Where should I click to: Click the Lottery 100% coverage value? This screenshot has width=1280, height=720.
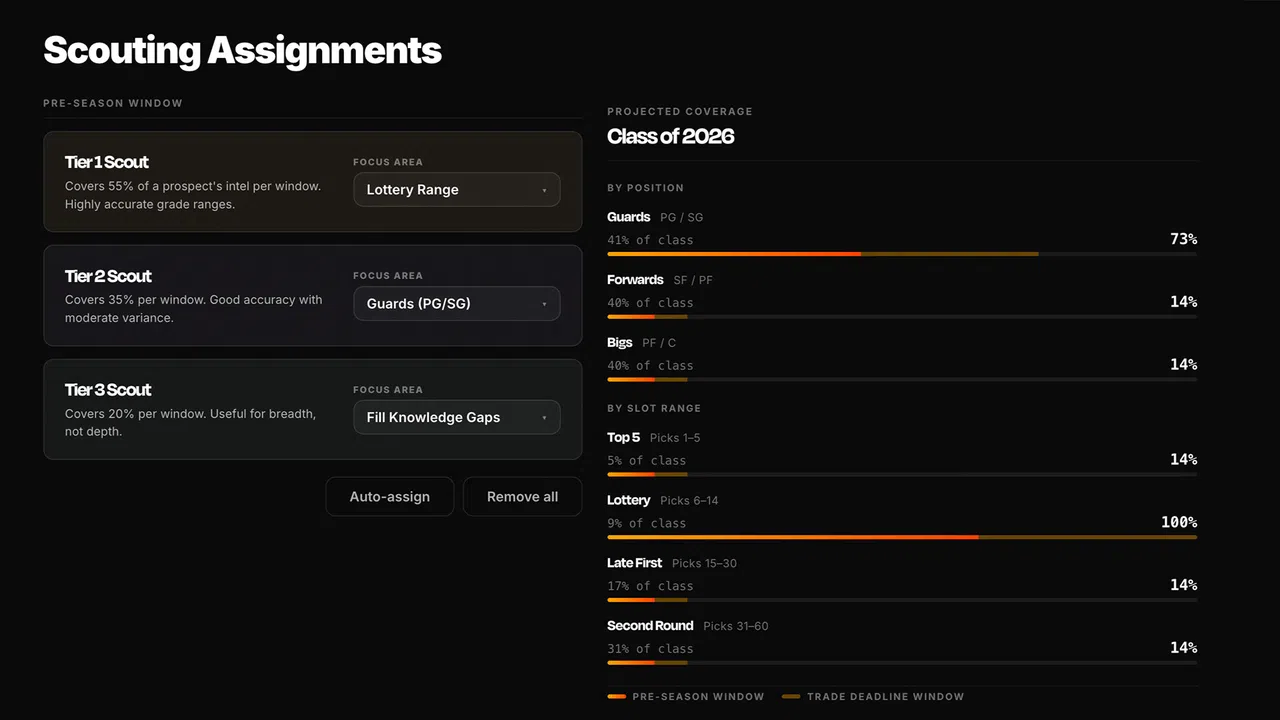(x=1179, y=522)
